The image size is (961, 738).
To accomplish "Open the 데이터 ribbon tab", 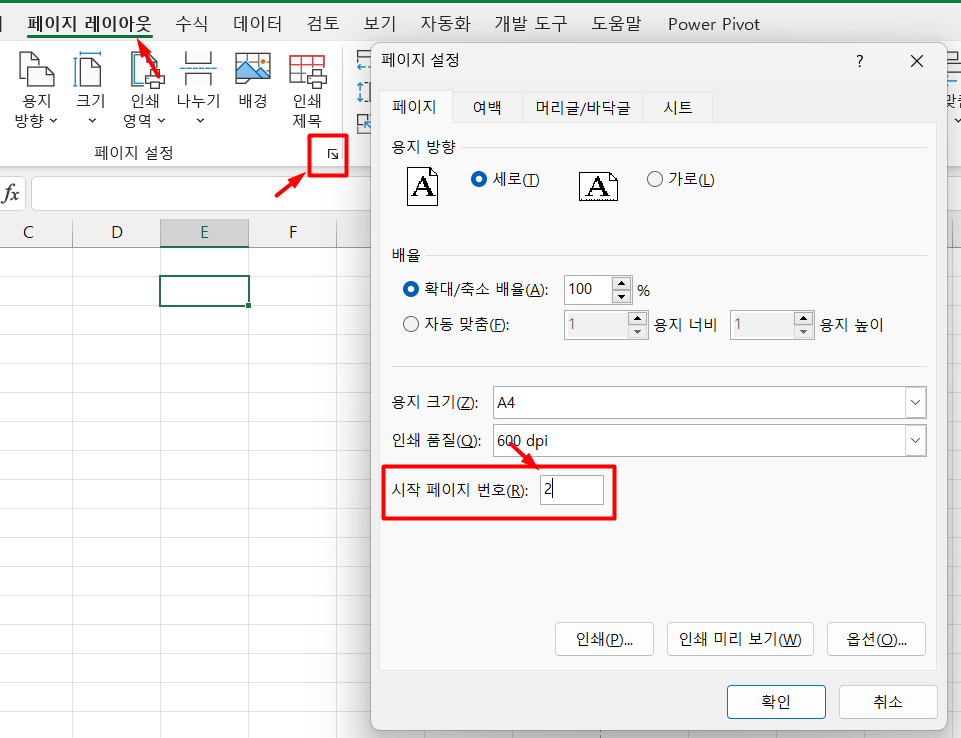I will coord(257,23).
